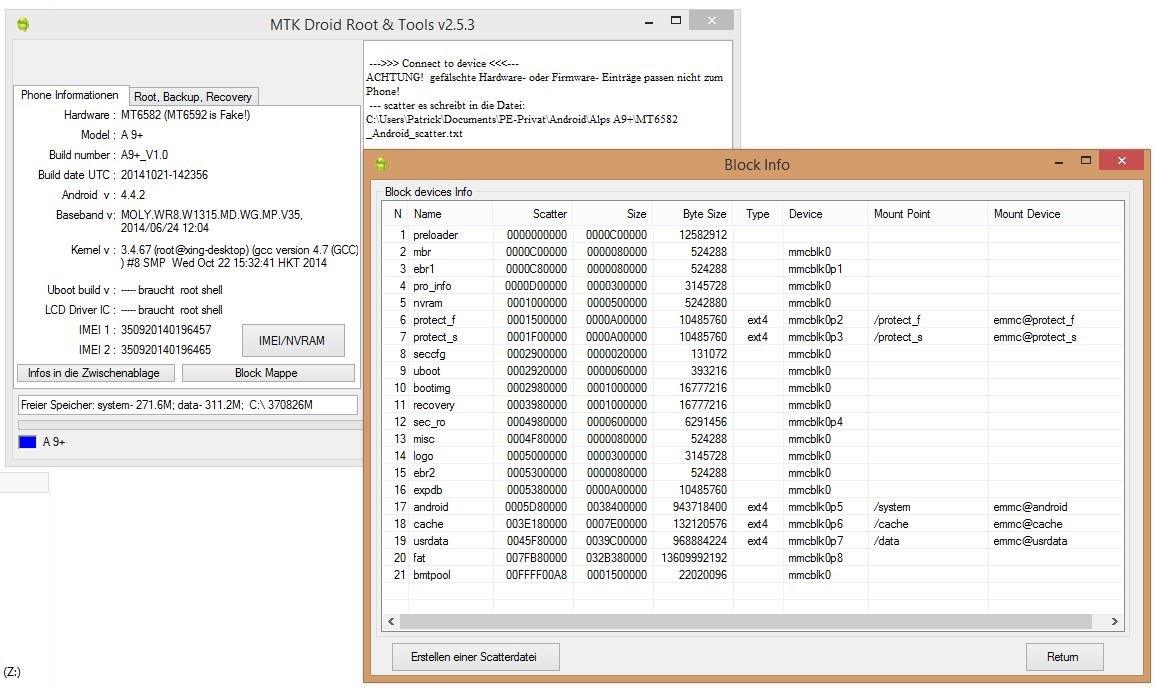Click the mmcblk0p8 device cell

(815, 558)
